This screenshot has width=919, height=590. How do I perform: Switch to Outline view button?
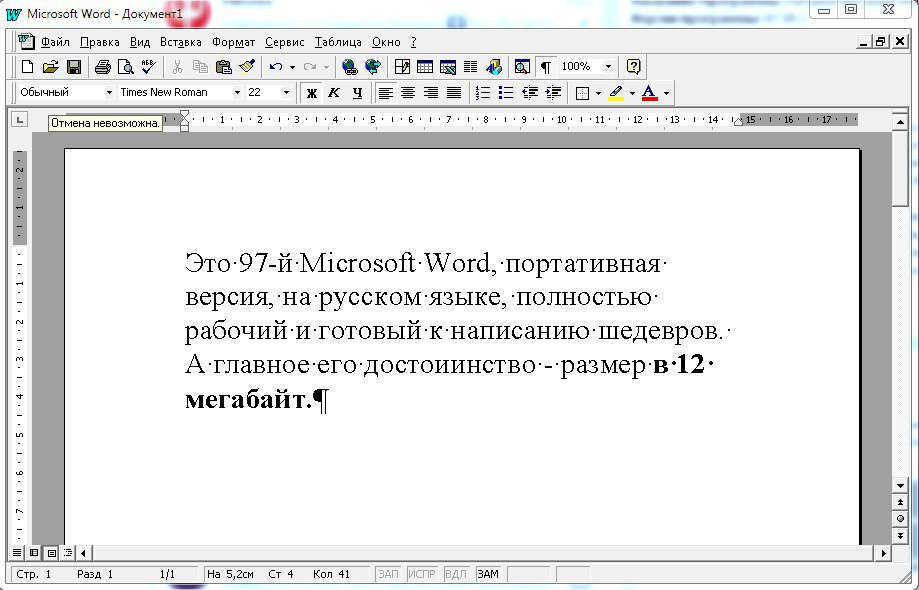69,553
